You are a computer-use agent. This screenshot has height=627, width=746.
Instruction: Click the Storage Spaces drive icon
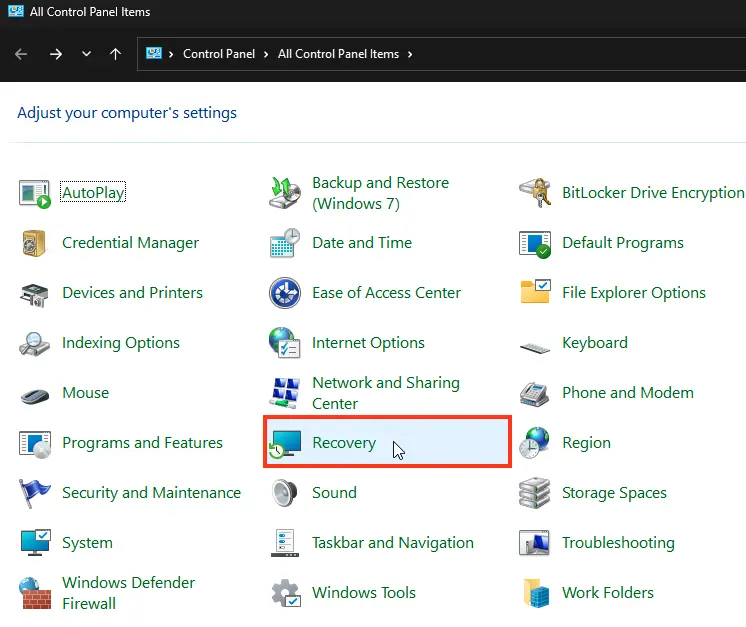tap(535, 493)
